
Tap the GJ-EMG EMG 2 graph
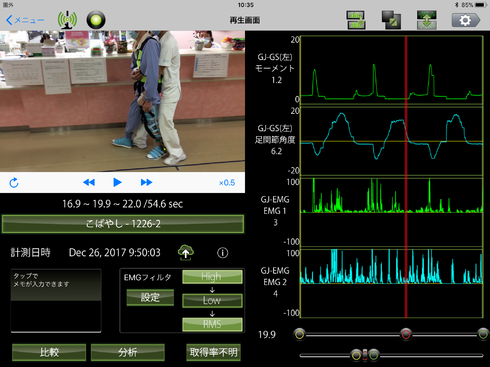point(392,283)
